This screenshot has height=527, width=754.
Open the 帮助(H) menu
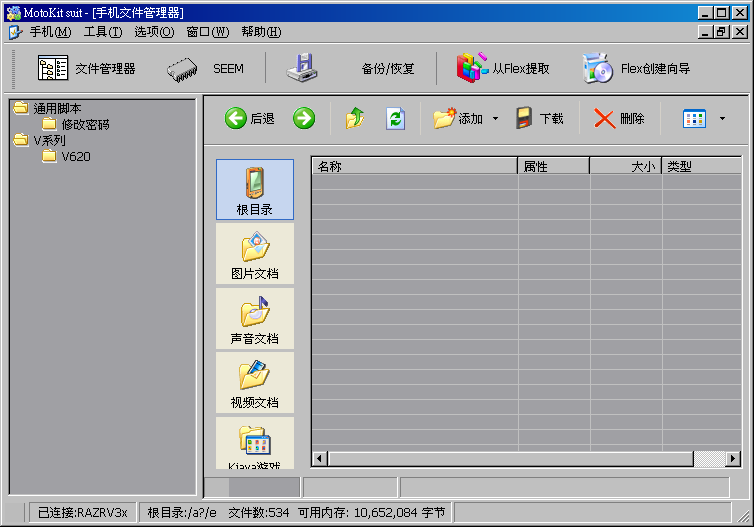click(261, 32)
